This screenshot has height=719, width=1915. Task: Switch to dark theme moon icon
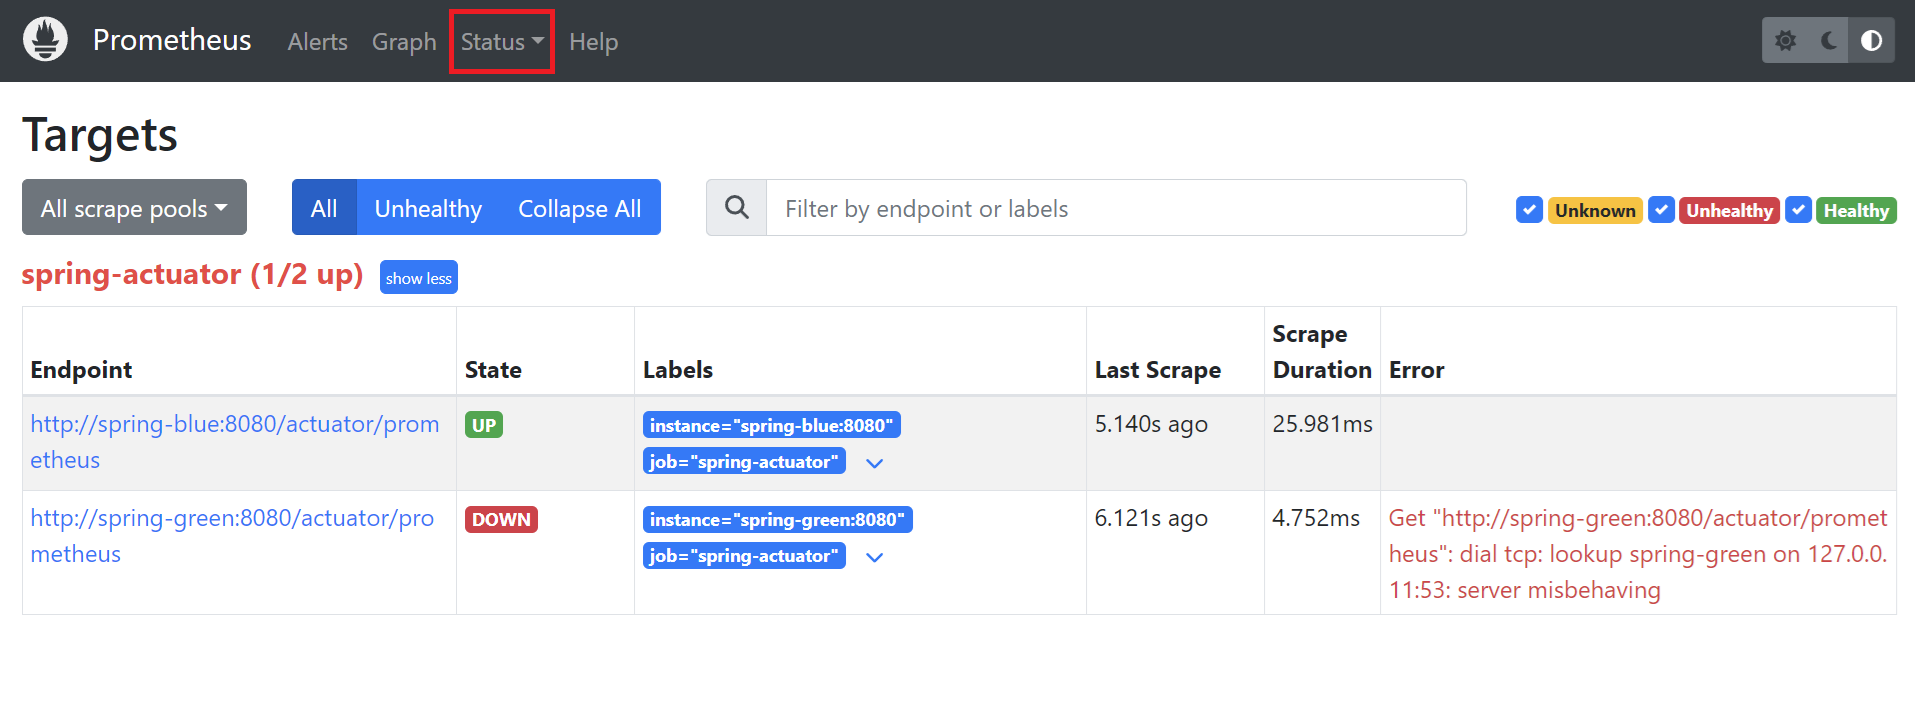pyautogui.click(x=1828, y=41)
